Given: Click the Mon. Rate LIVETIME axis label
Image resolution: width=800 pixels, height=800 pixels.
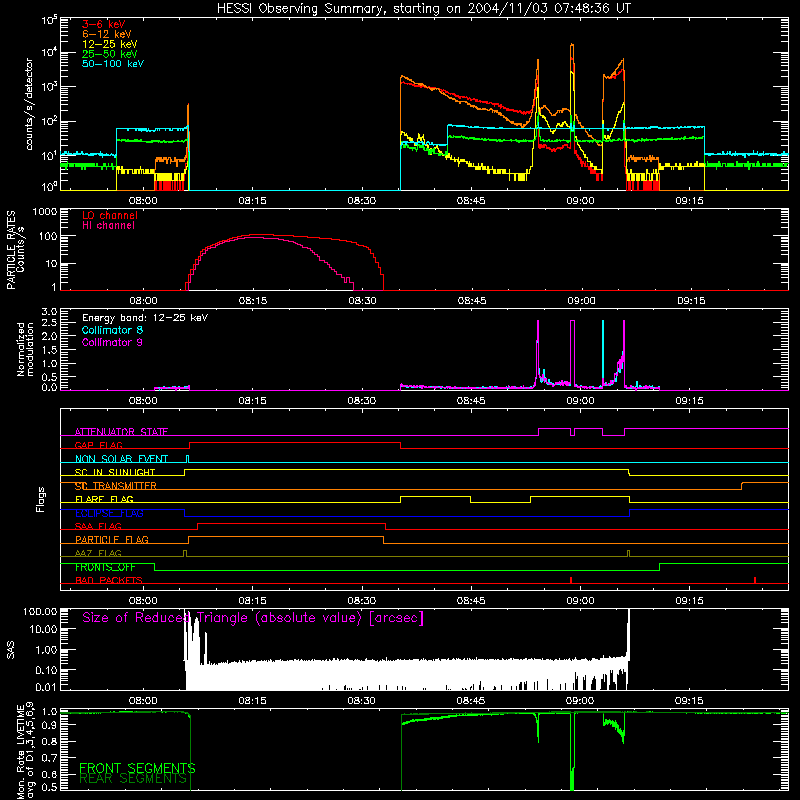Looking at the screenshot, I should tap(26, 751).
